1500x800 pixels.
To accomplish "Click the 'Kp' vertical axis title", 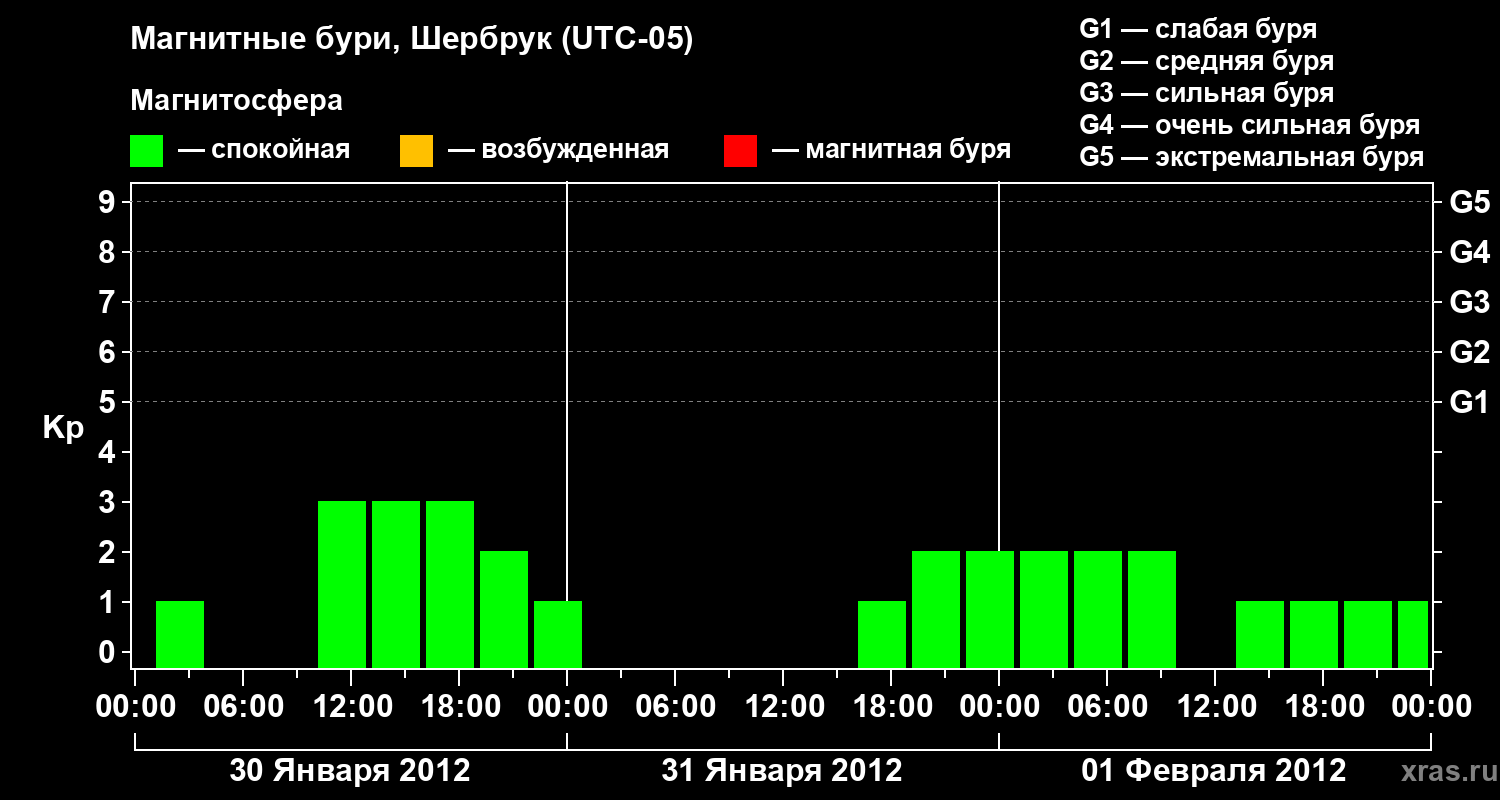I will click(63, 428).
